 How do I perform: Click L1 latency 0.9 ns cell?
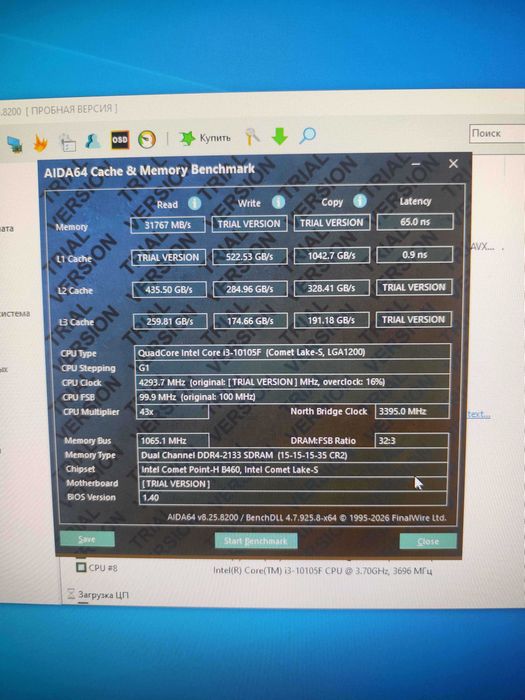coord(415,254)
